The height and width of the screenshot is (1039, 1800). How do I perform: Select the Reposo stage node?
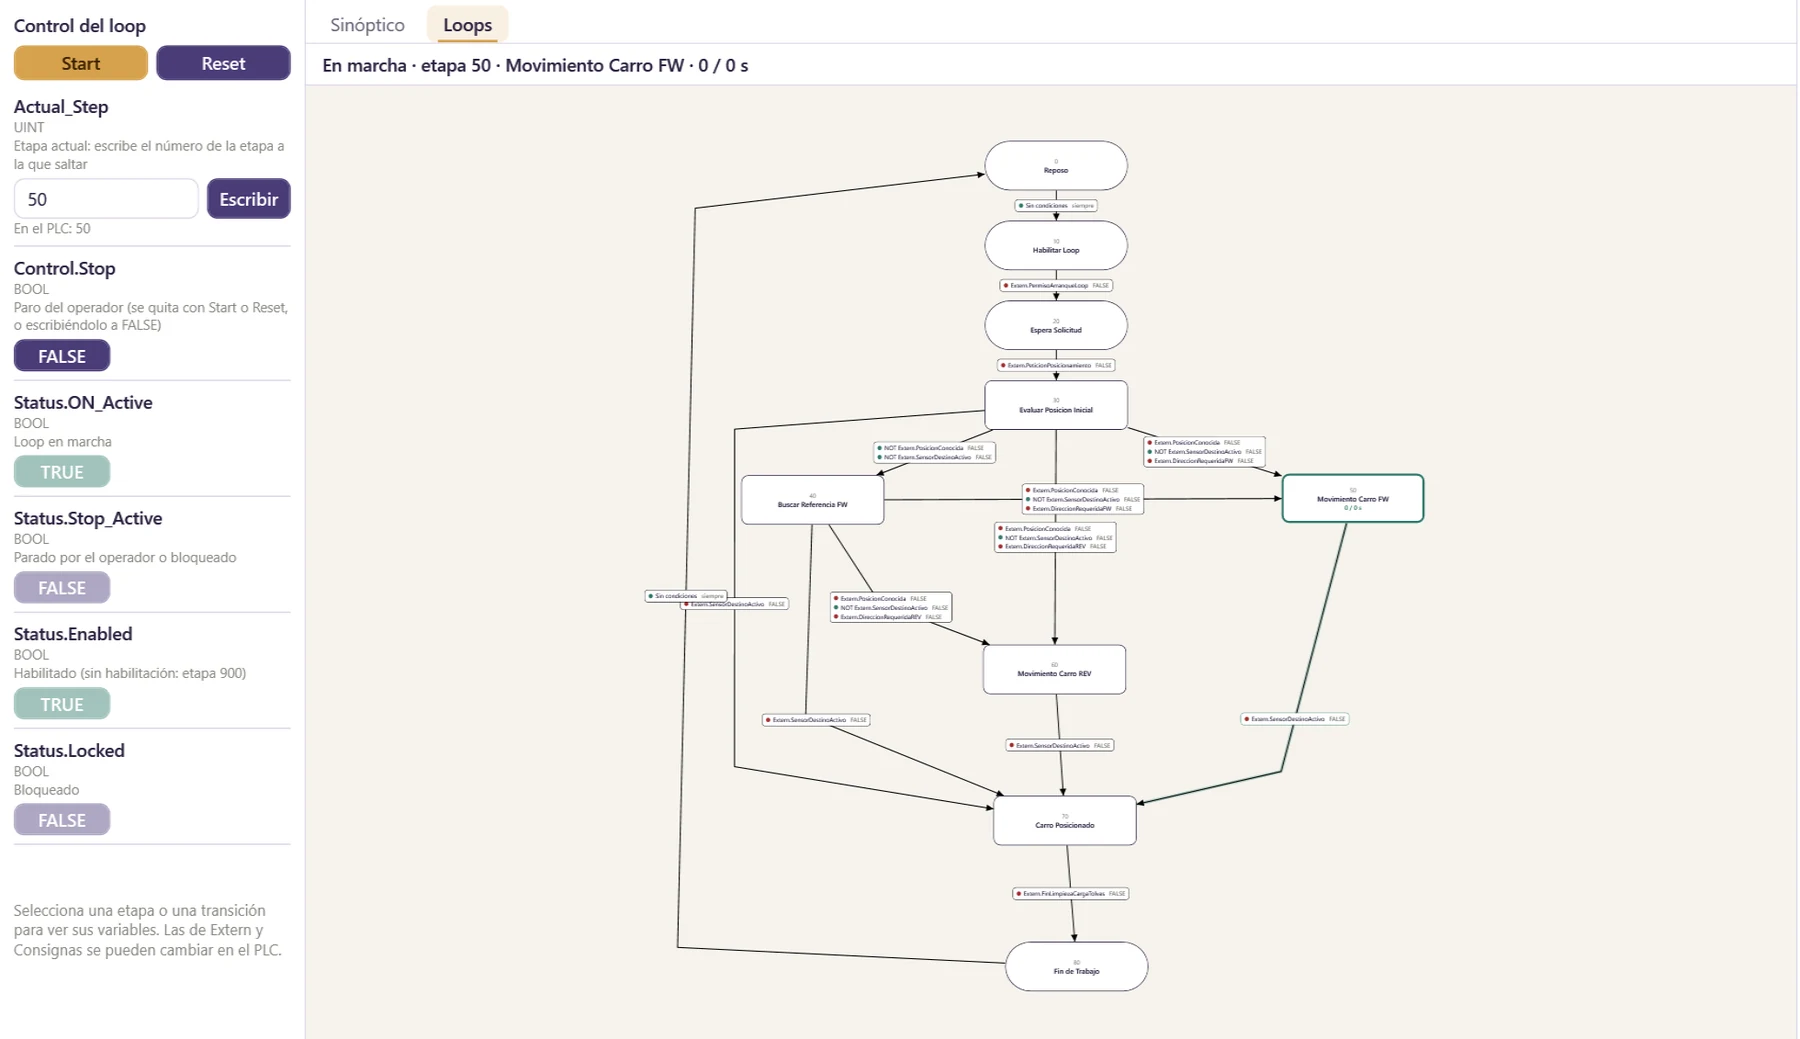1056,166
